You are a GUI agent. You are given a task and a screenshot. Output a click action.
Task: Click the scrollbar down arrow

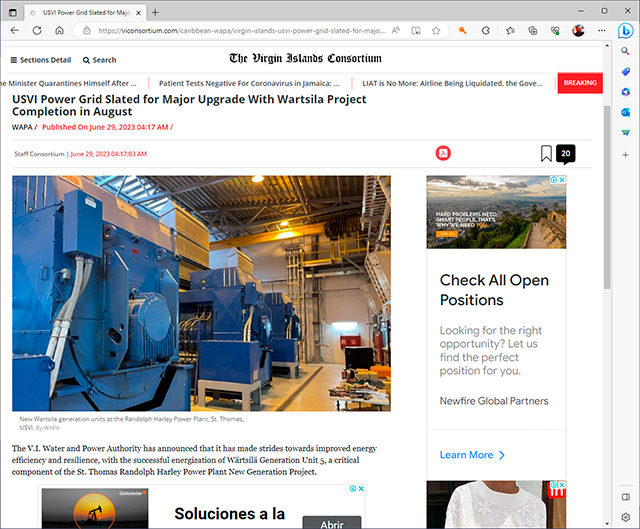pos(607,524)
